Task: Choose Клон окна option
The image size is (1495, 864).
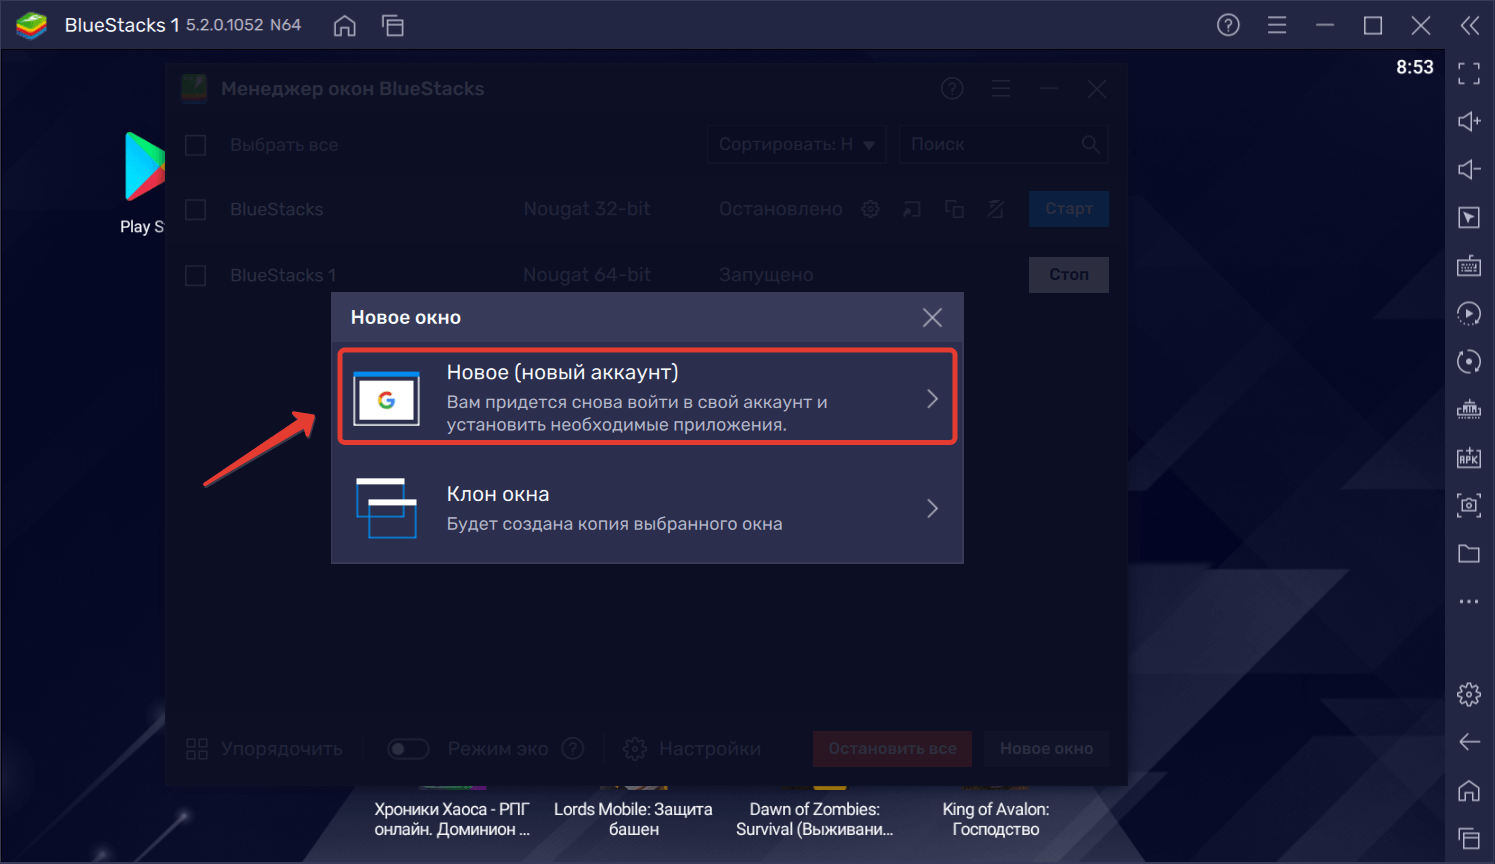Action: [648, 508]
